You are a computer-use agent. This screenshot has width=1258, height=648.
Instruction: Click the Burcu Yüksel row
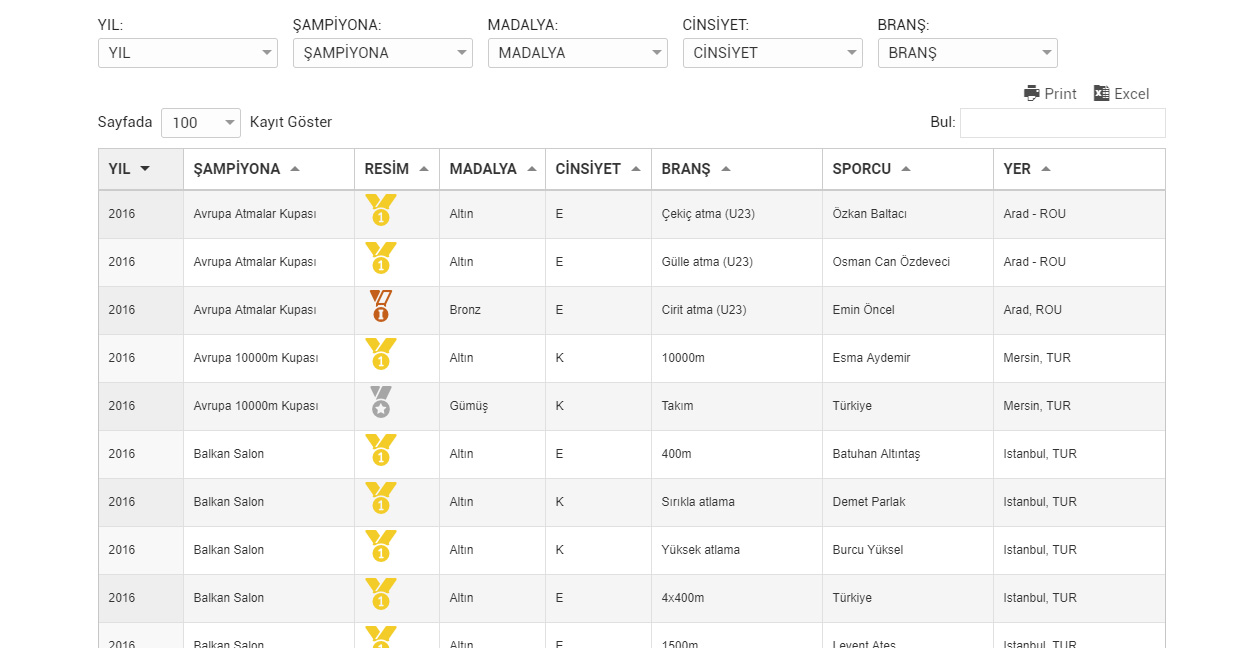pyautogui.click(x=632, y=550)
